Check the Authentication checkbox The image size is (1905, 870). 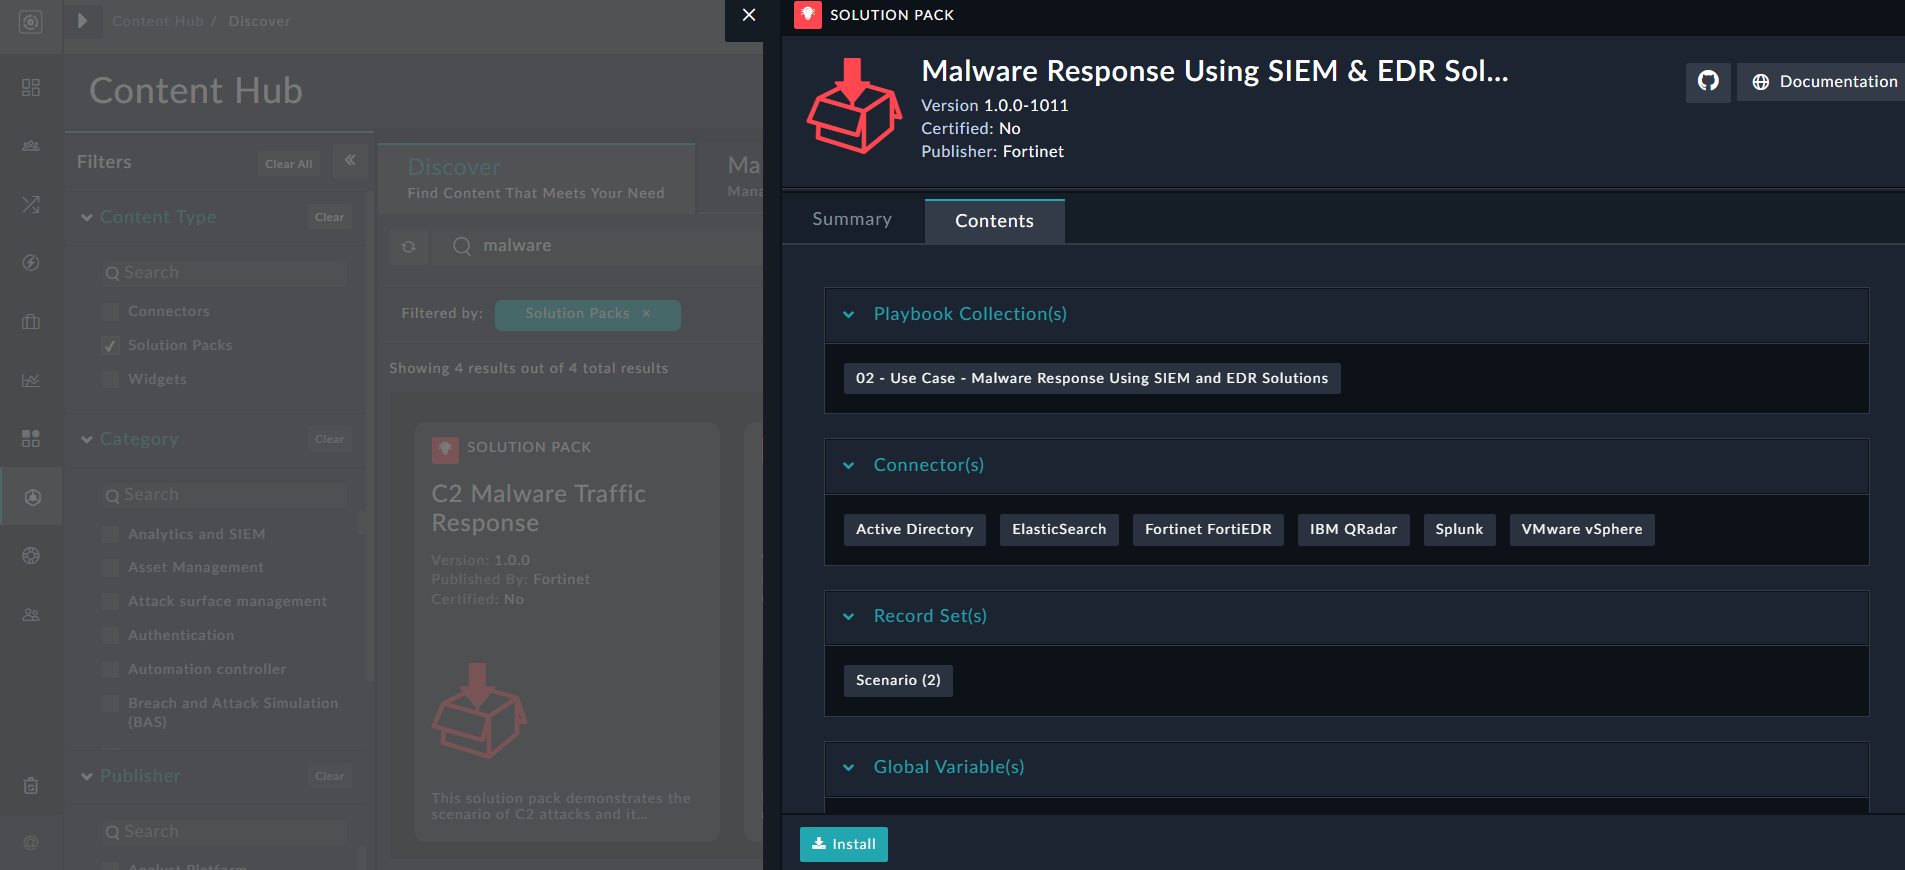111,636
